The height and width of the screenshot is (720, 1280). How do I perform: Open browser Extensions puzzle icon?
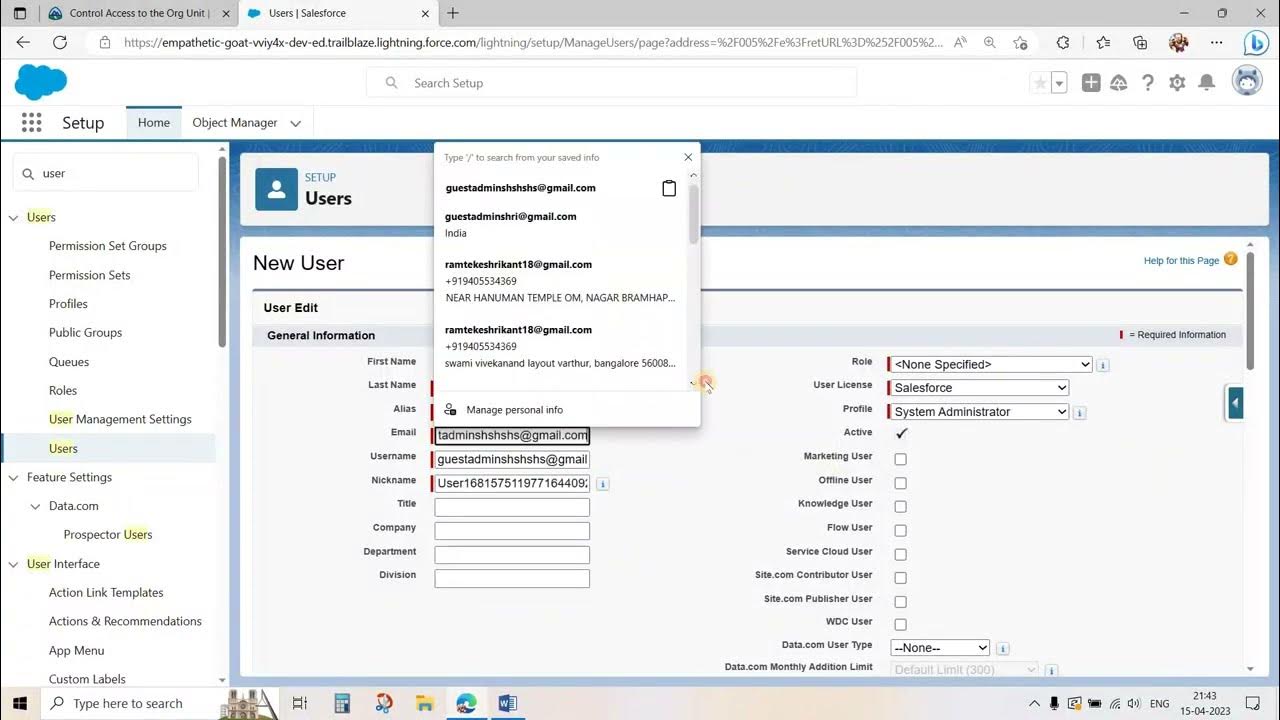(x=1063, y=43)
